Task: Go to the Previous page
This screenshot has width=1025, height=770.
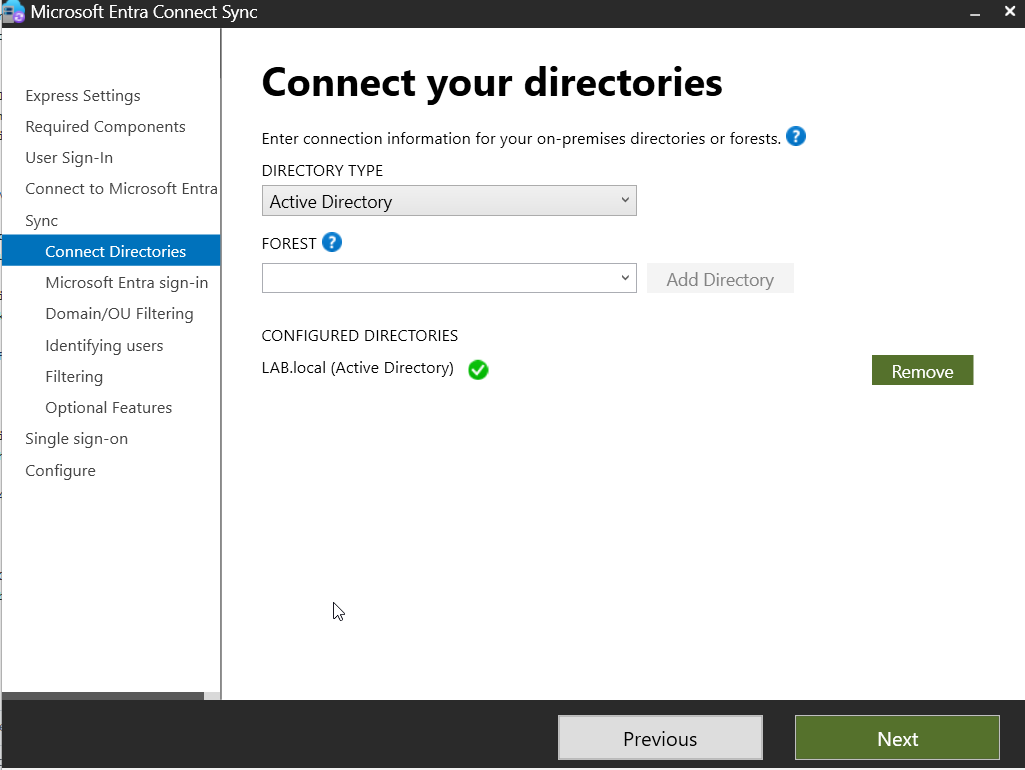Action: coord(660,738)
